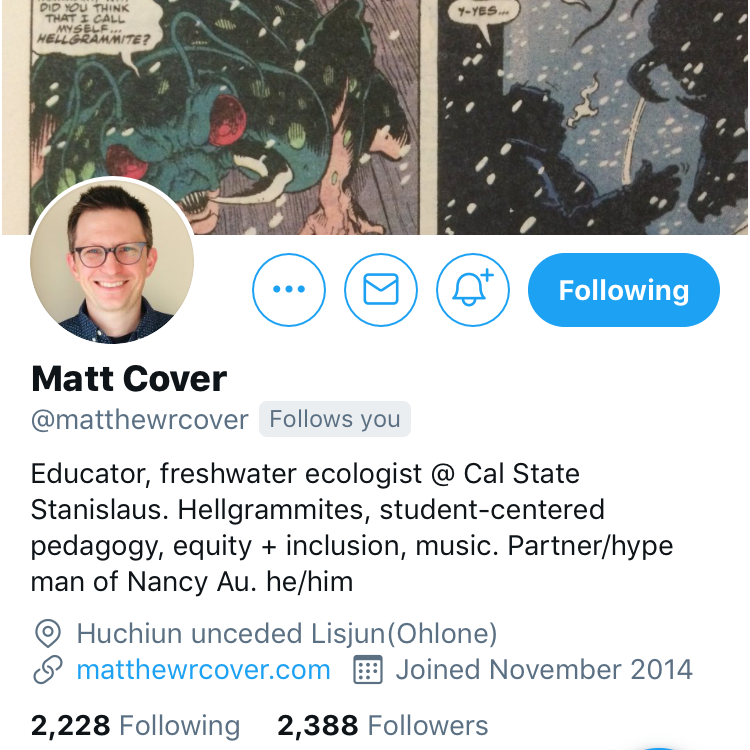Click the Huchiun unceded Lisjun(Ohlone) location text
Screen dimensions: 750x750
click(x=287, y=633)
